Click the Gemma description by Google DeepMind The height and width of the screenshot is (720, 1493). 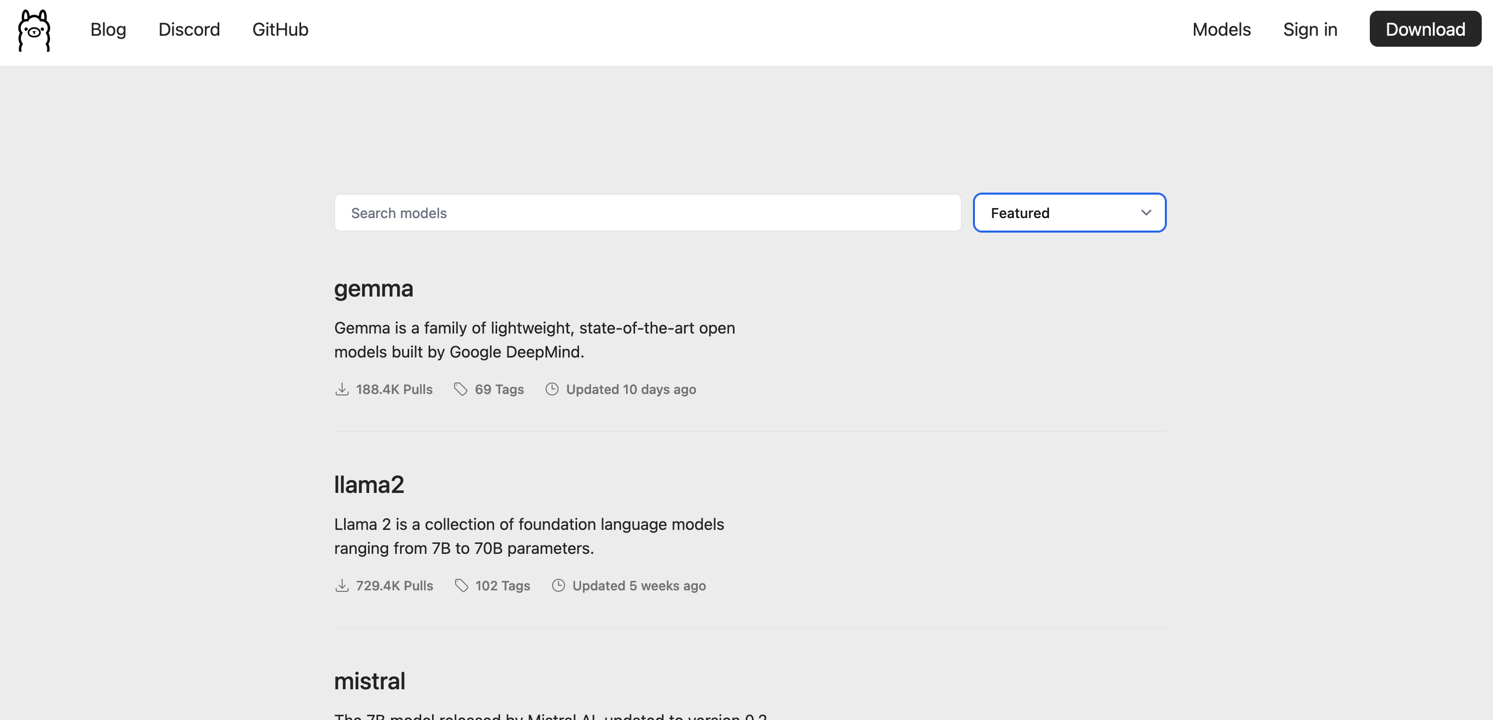pyautogui.click(x=535, y=340)
